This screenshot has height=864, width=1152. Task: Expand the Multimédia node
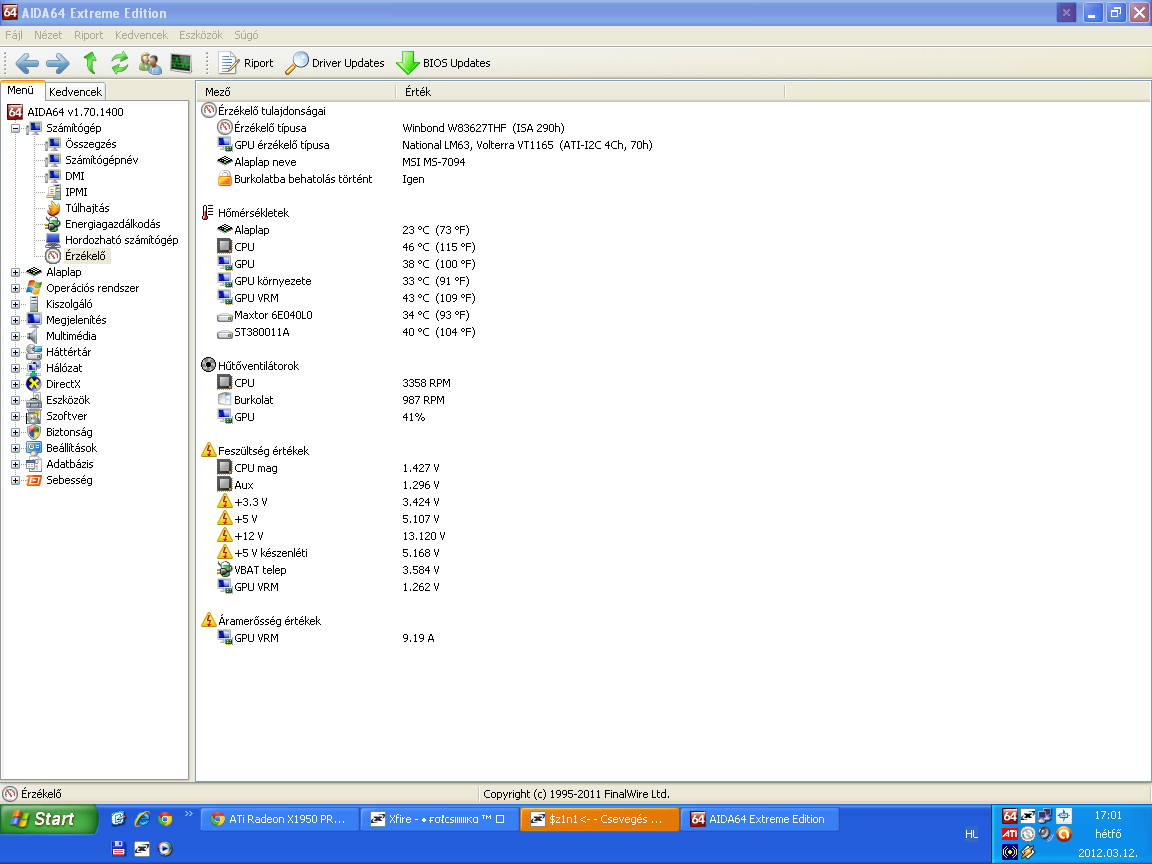15,336
